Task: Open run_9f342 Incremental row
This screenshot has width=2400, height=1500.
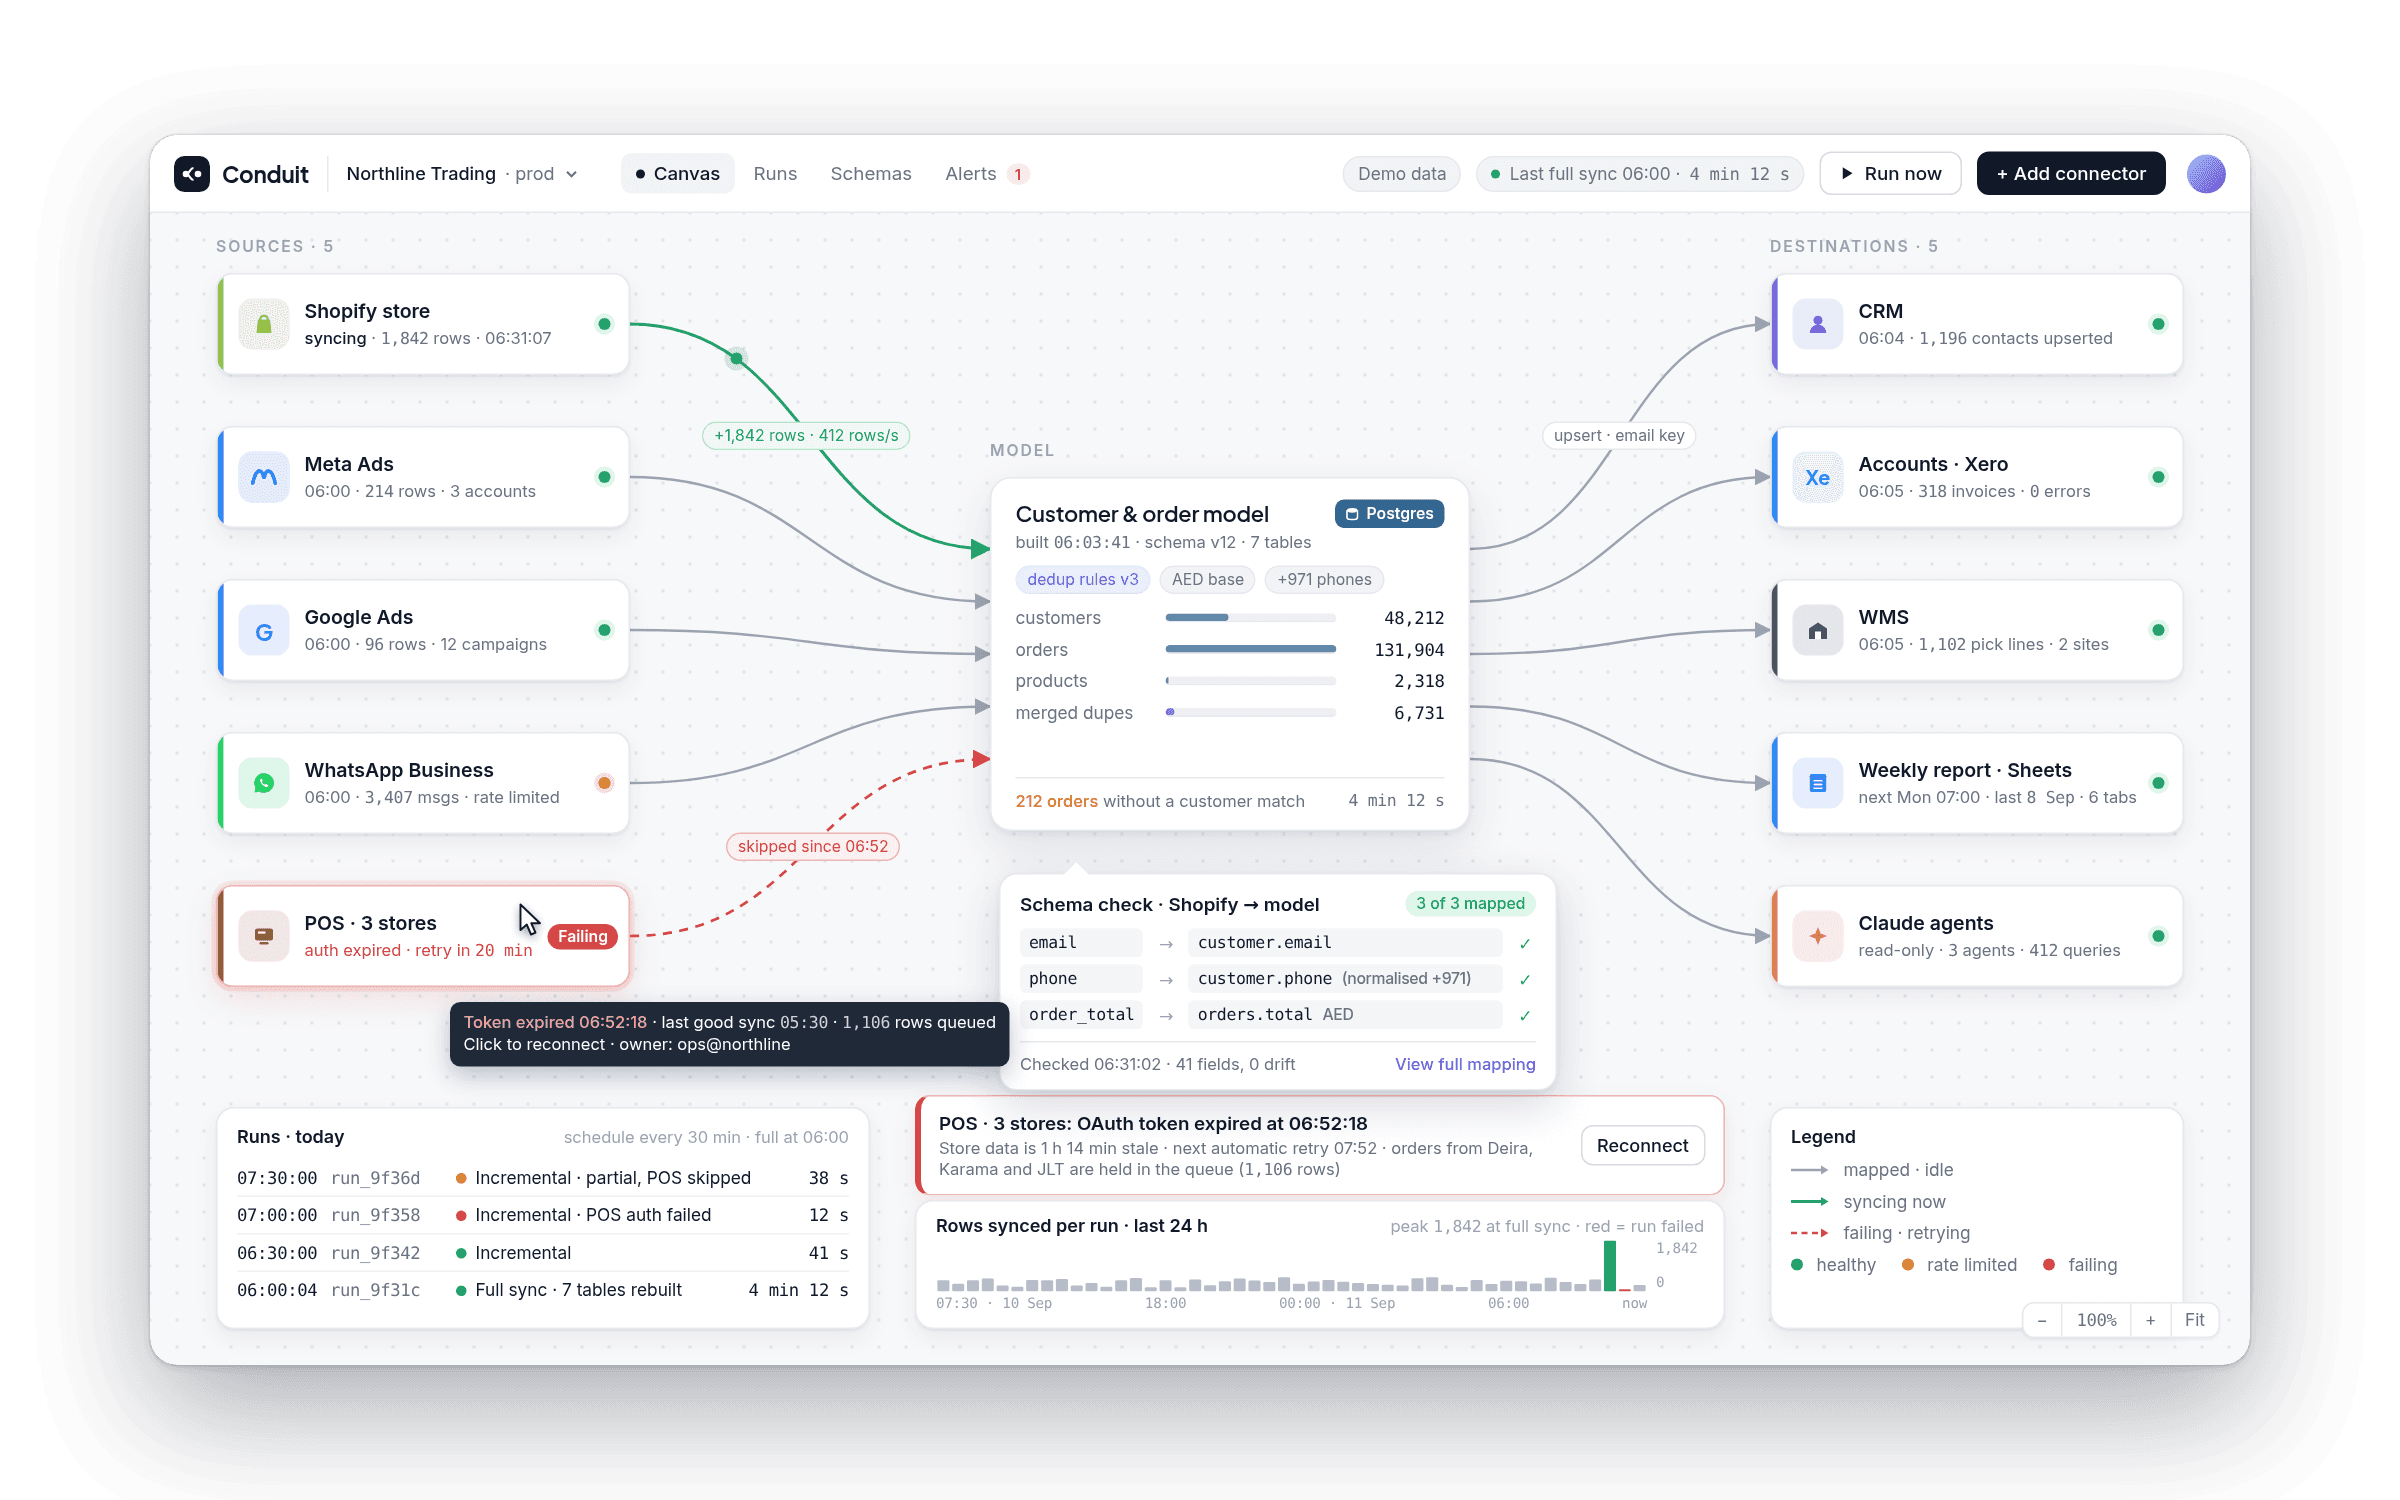Action: pyautogui.click(x=542, y=1253)
